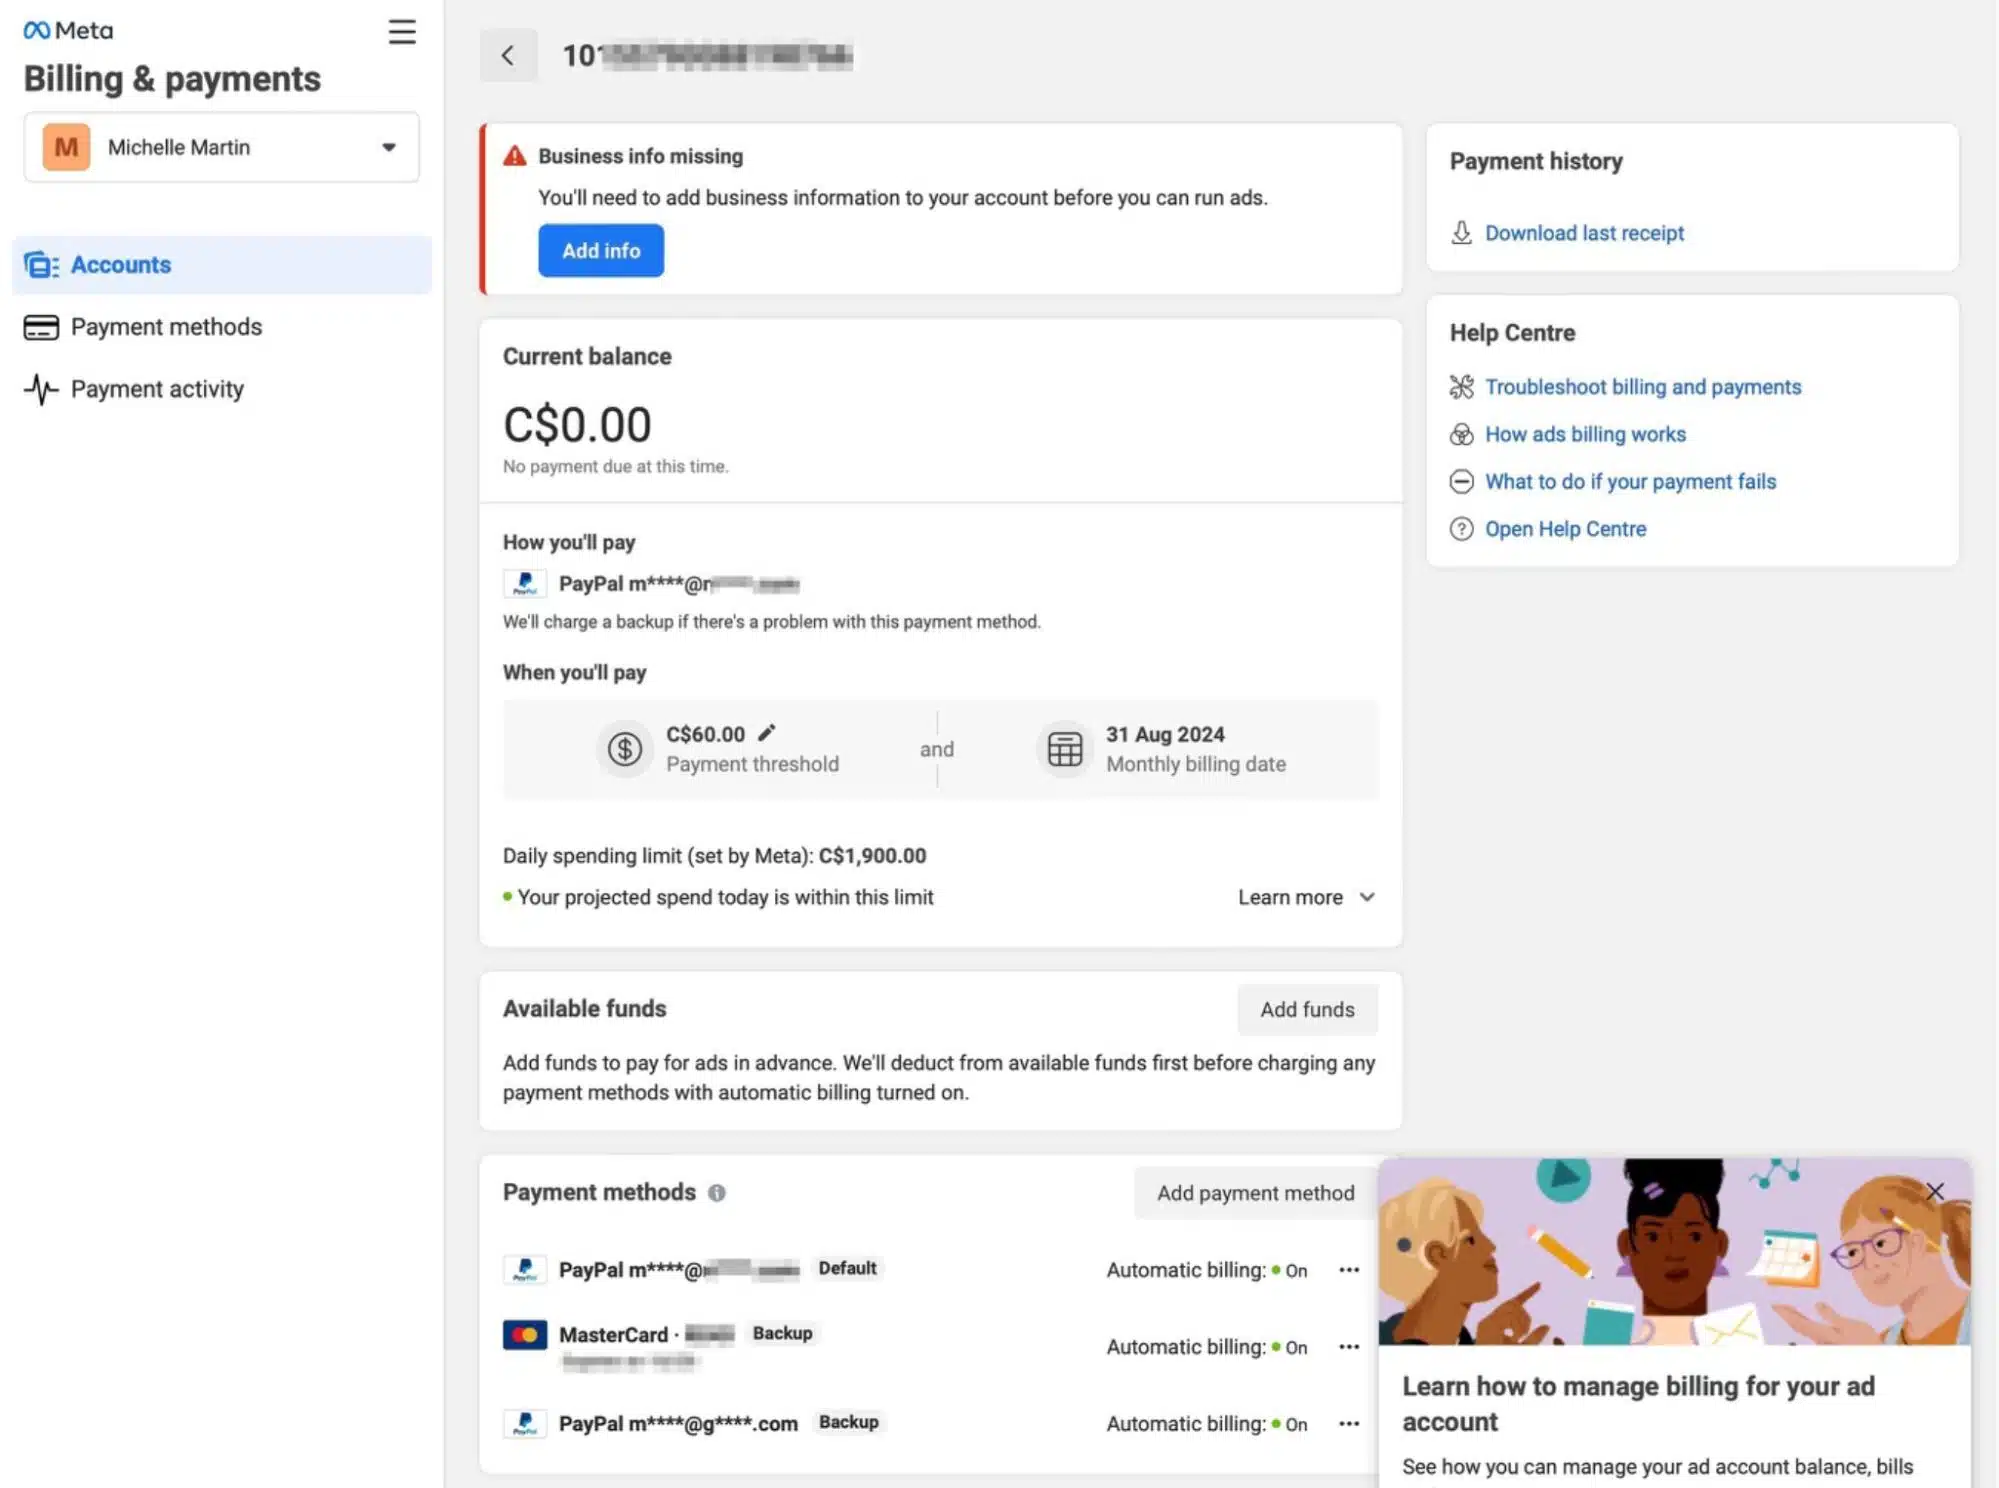Open Troubleshoot billing and payments link
Viewport: 1999px width, 1488px height.
(x=1642, y=387)
